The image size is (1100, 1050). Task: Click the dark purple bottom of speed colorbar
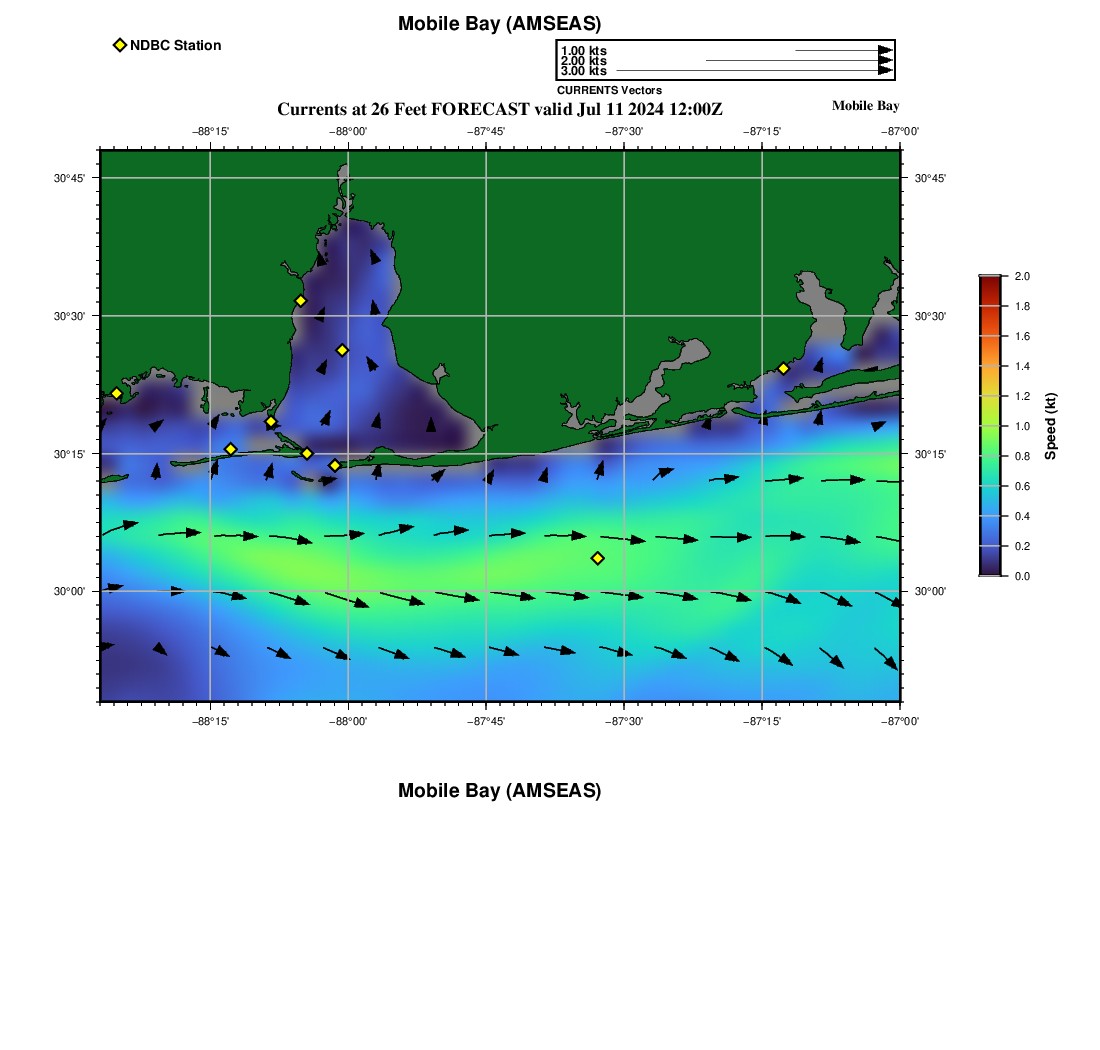(989, 570)
